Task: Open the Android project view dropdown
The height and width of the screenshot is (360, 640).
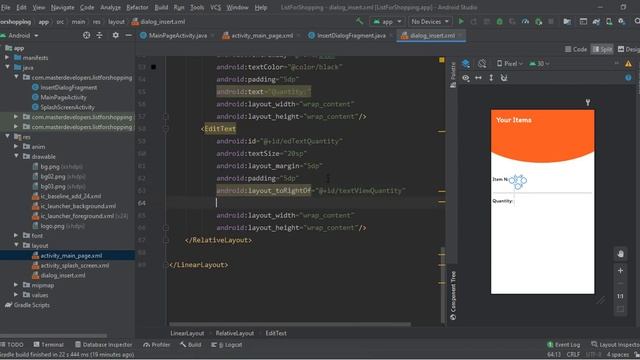Action: click(x=20, y=36)
